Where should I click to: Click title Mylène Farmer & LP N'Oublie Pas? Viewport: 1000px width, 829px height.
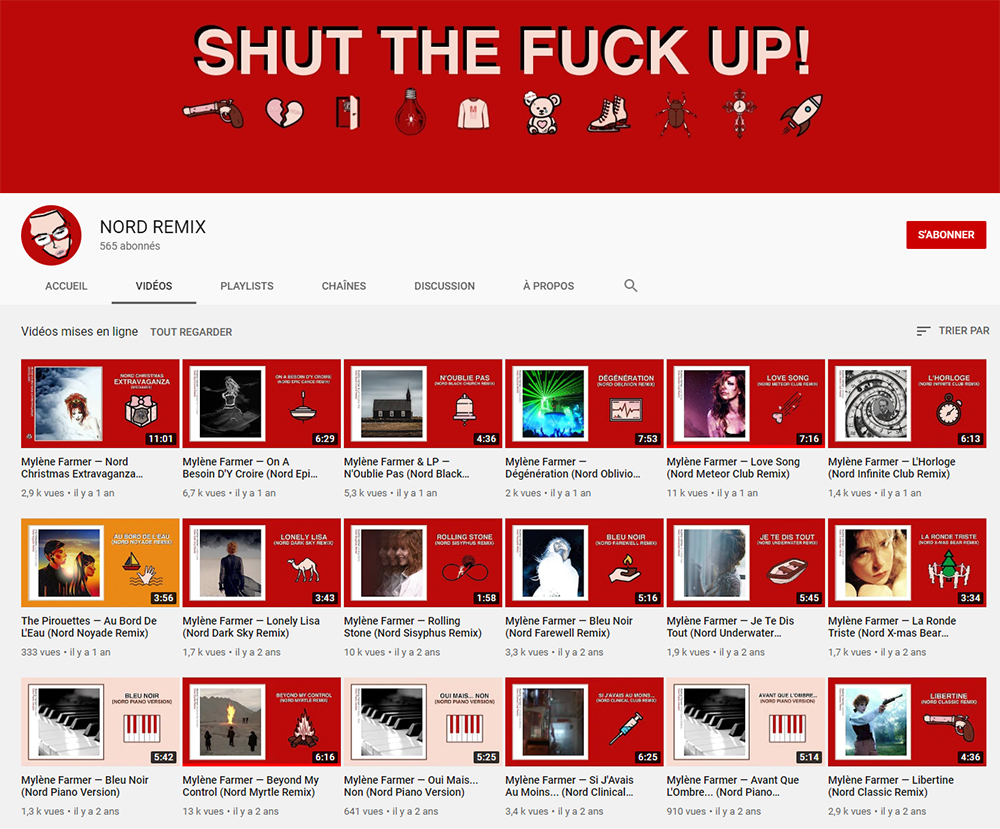(407, 467)
